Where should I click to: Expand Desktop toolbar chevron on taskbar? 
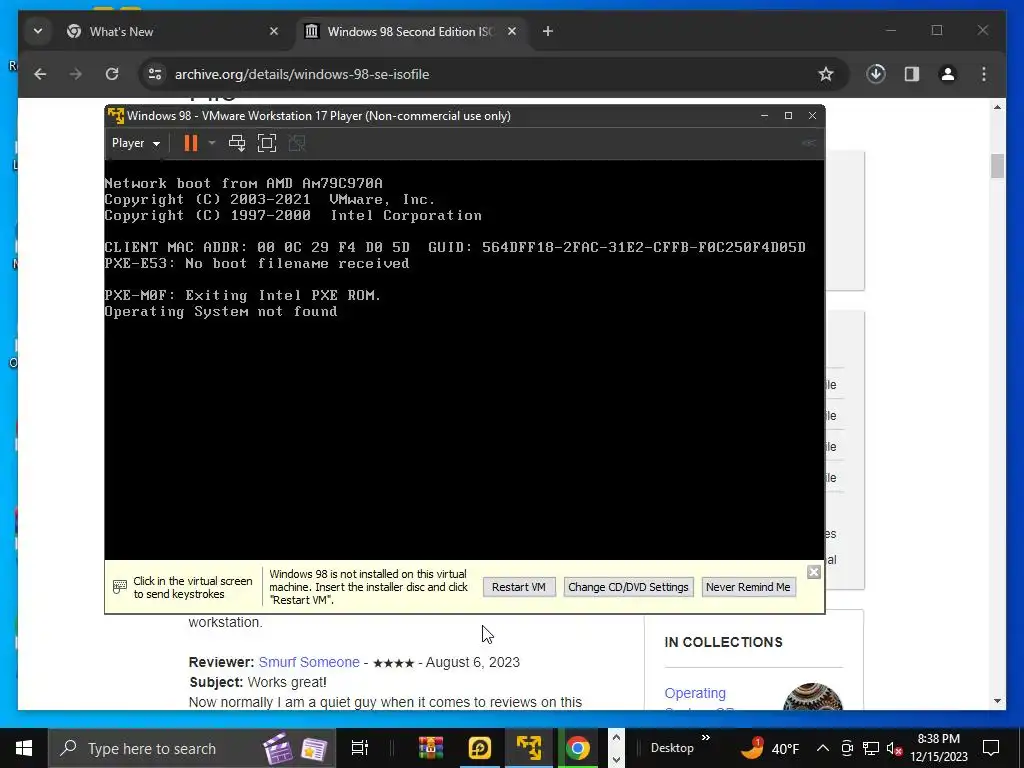706,738
